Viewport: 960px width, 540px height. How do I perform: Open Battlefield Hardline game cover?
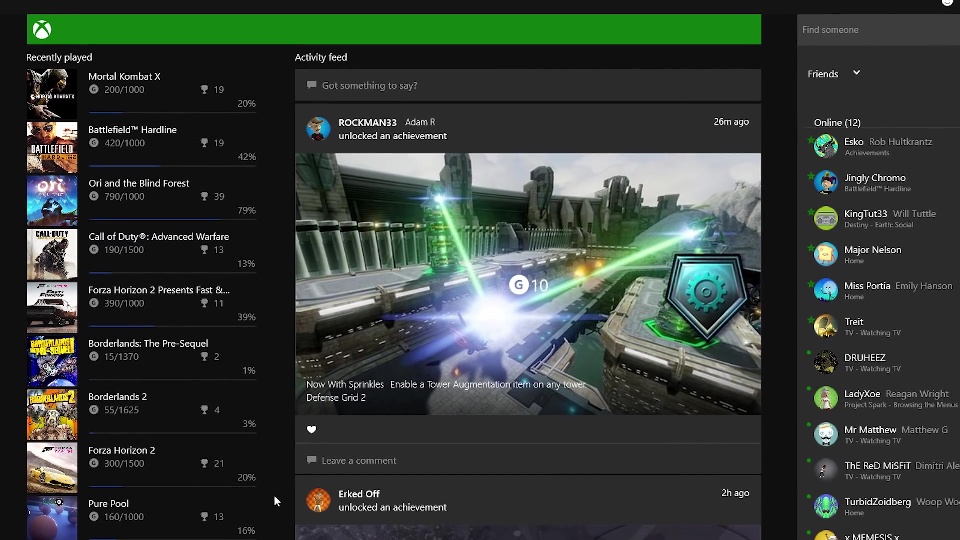pos(52,147)
